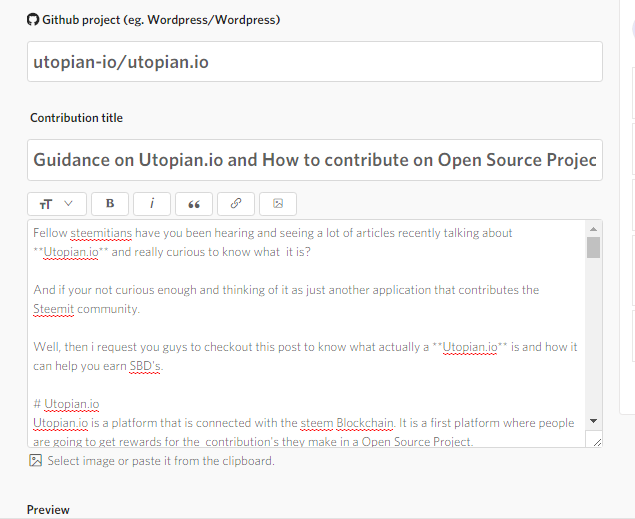Click the Contribution title label

click(x=77, y=118)
